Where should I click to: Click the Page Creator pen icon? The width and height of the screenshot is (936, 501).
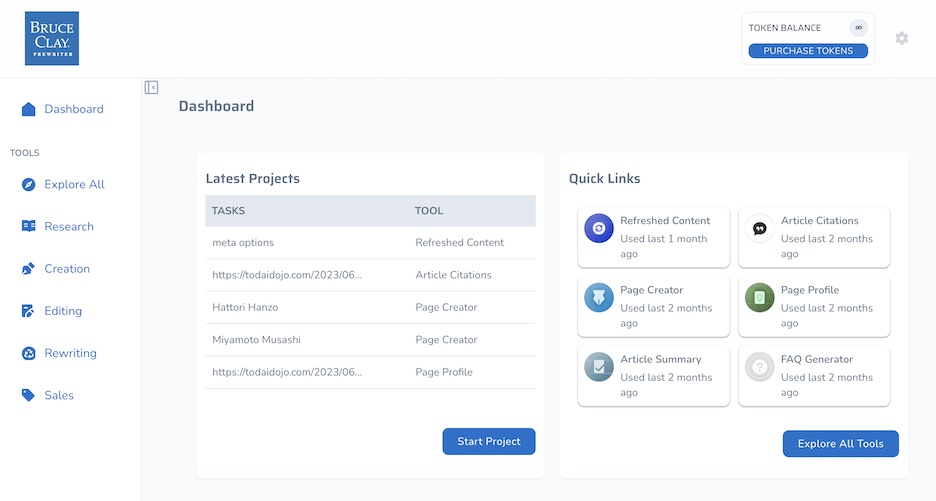599,298
